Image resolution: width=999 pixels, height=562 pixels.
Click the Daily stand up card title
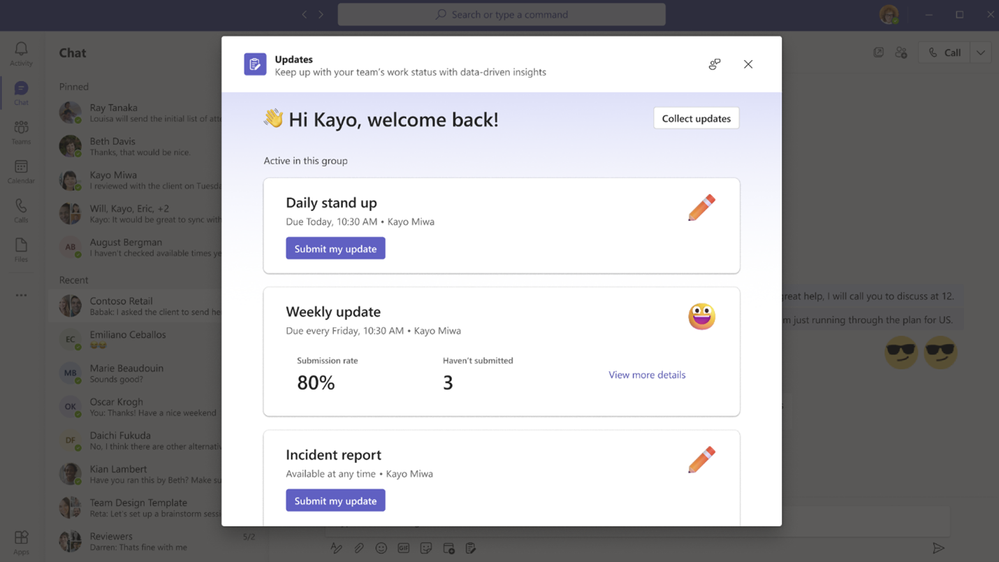331,203
